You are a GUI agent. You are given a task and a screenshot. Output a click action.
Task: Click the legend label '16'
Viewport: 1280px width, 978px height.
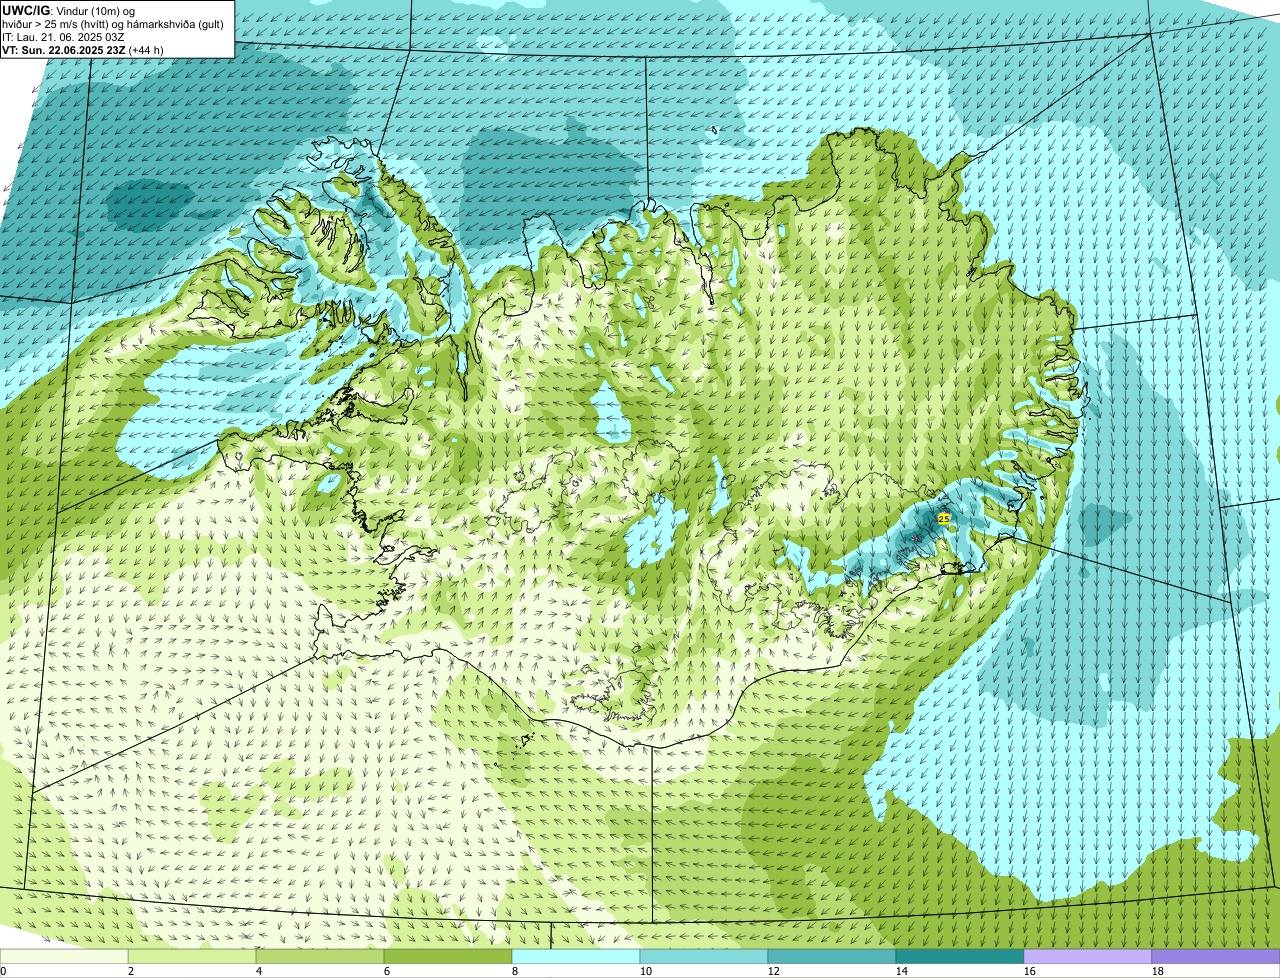click(1030, 971)
